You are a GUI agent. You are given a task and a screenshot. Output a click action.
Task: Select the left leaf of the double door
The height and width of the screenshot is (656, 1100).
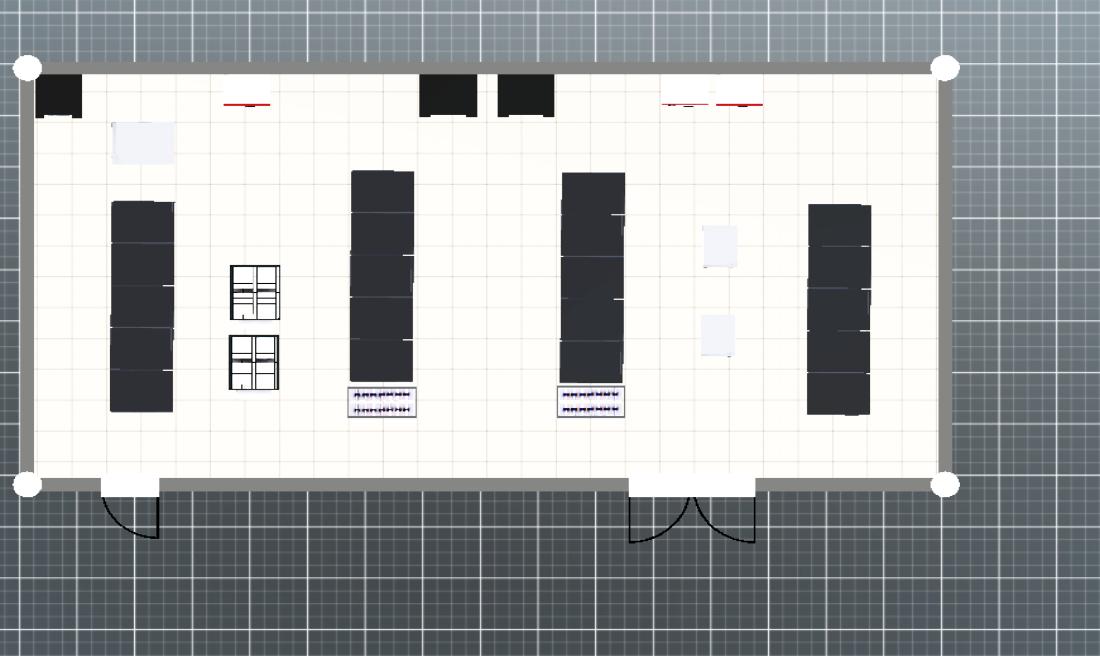(658, 512)
